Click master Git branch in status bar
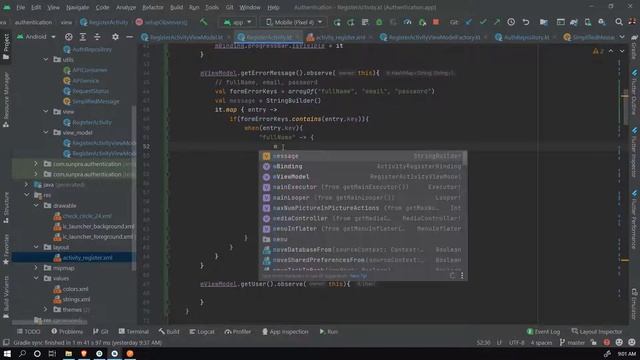 (x=572, y=342)
